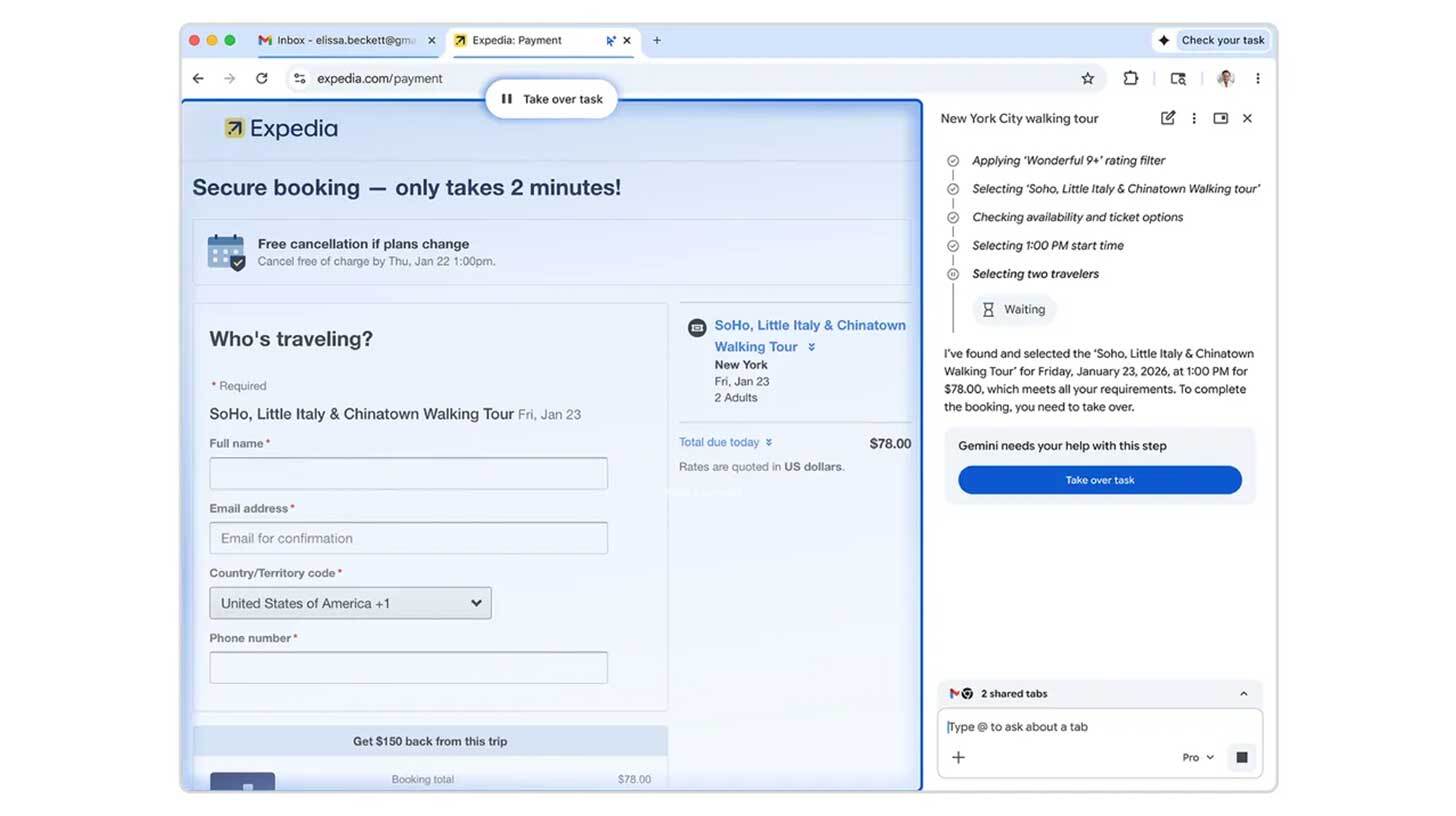1456x816 pixels.
Task: Open the Chrome extensions puzzle icon
Action: click(1131, 78)
